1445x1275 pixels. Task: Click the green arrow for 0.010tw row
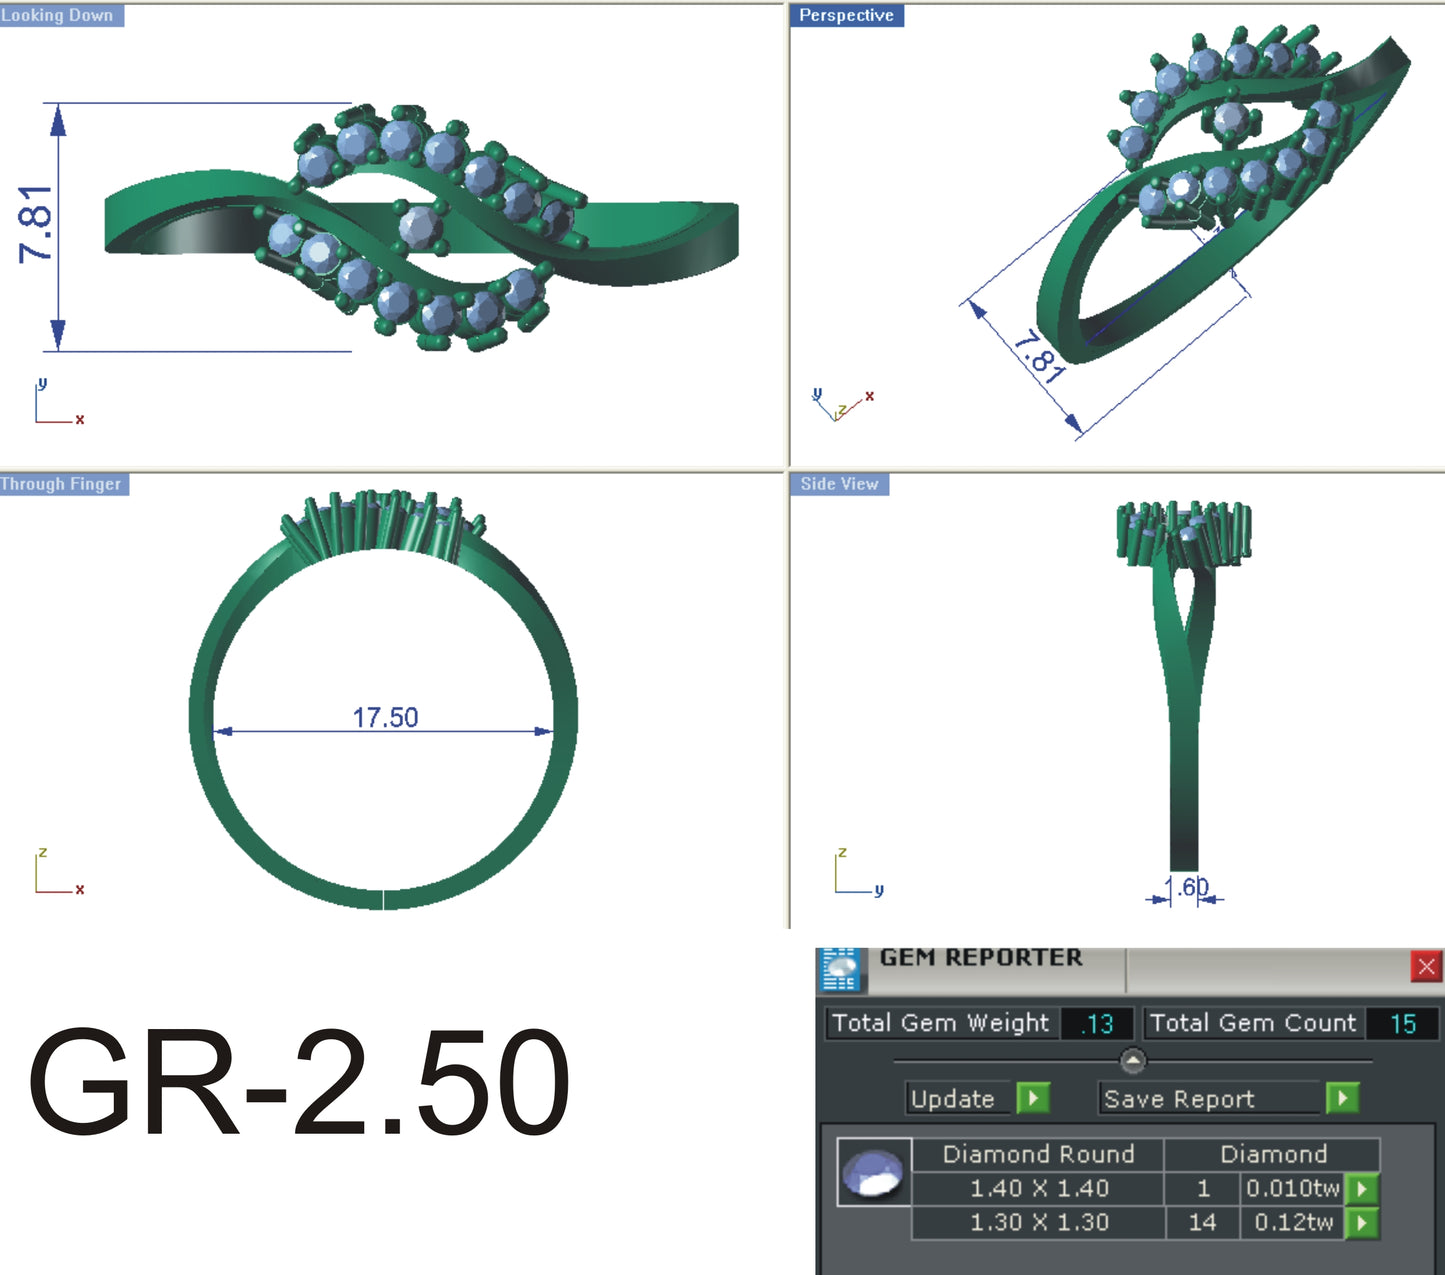pyautogui.click(x=1362, y=1189)
